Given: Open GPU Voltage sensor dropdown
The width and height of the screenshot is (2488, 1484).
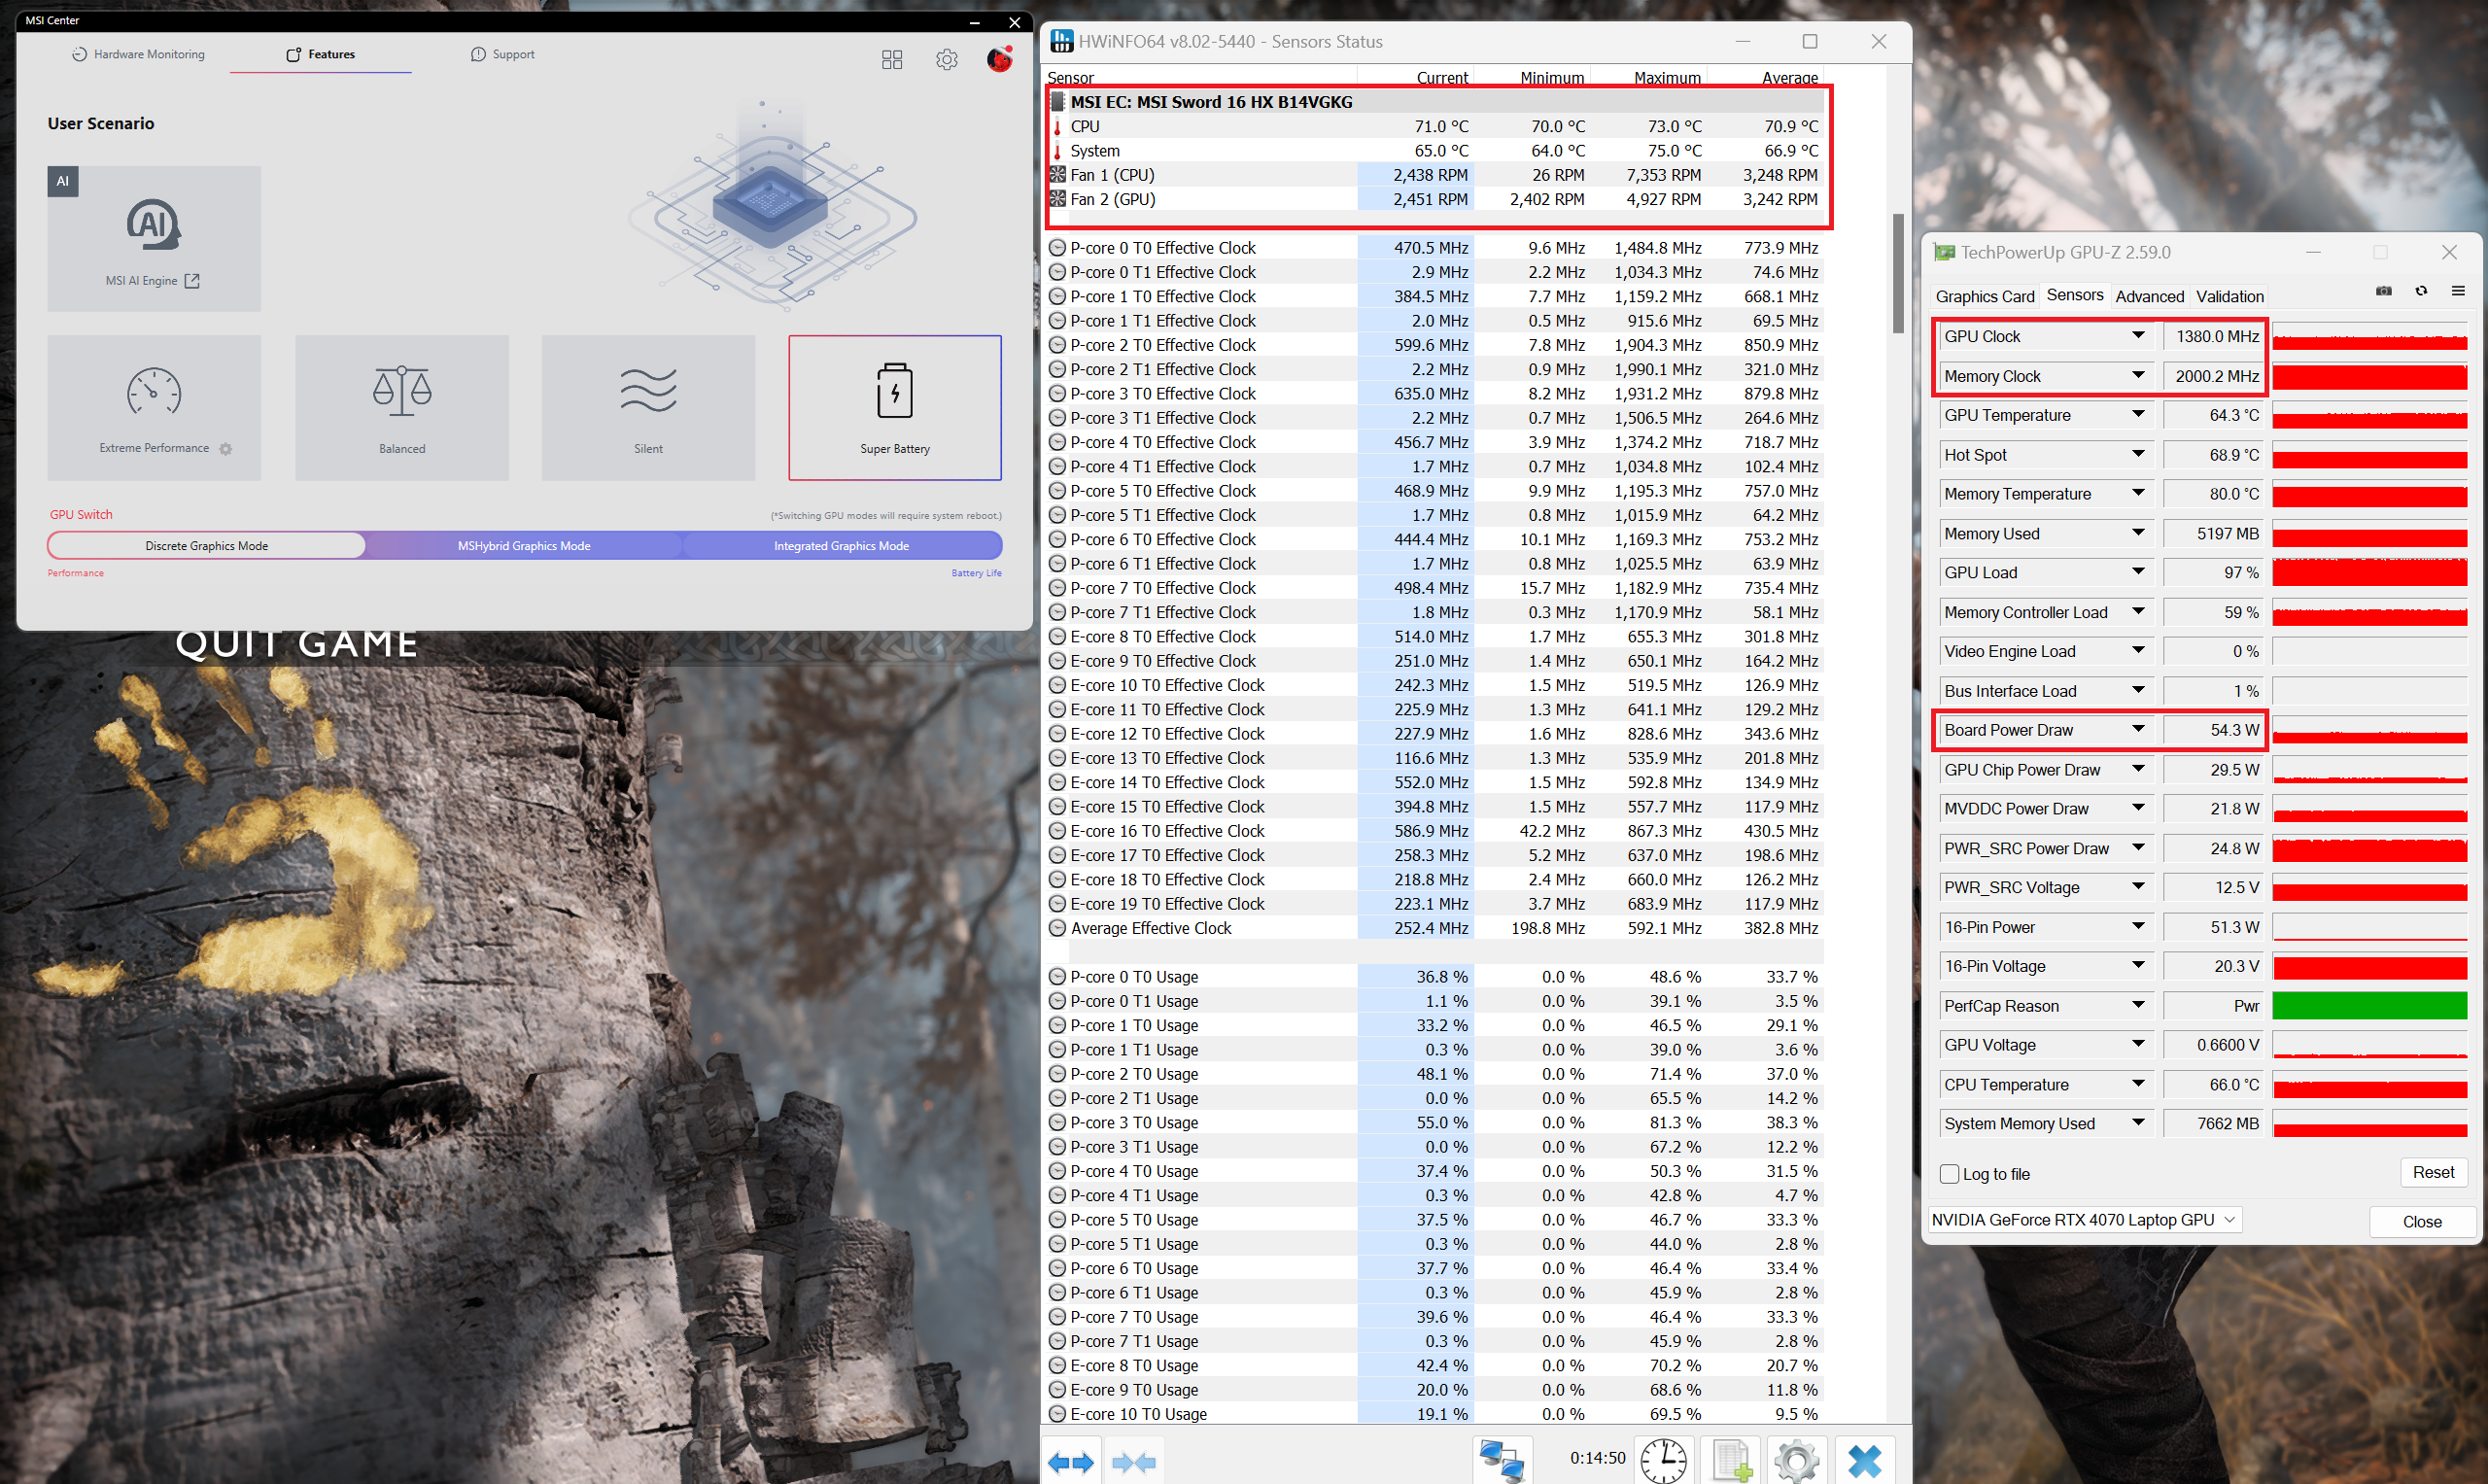Looking at the screenshot, I should pyautogui.click(x=2138, y=1045).
